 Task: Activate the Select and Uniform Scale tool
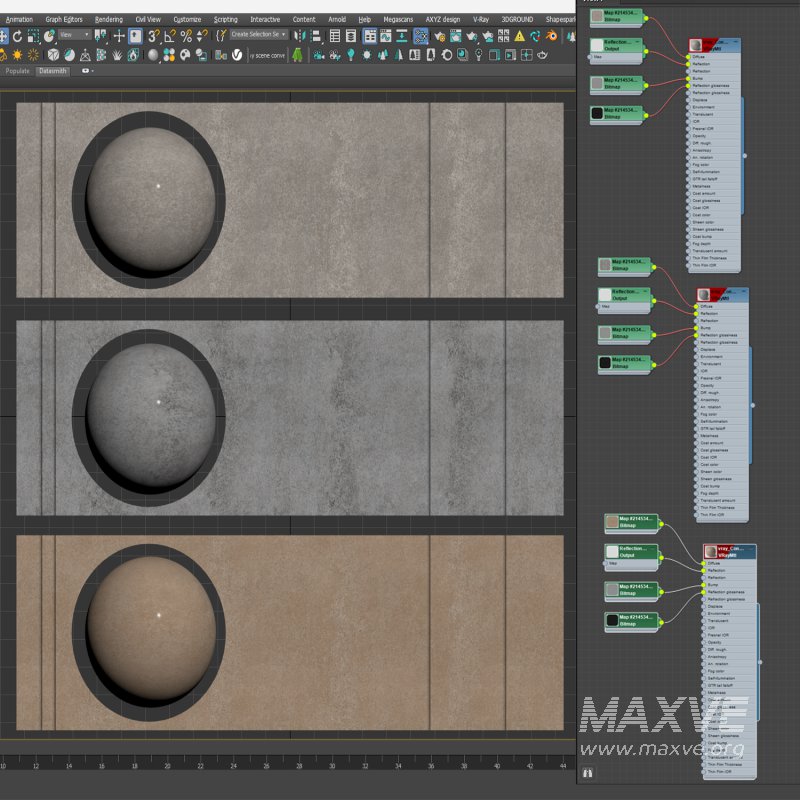point(31,35)
